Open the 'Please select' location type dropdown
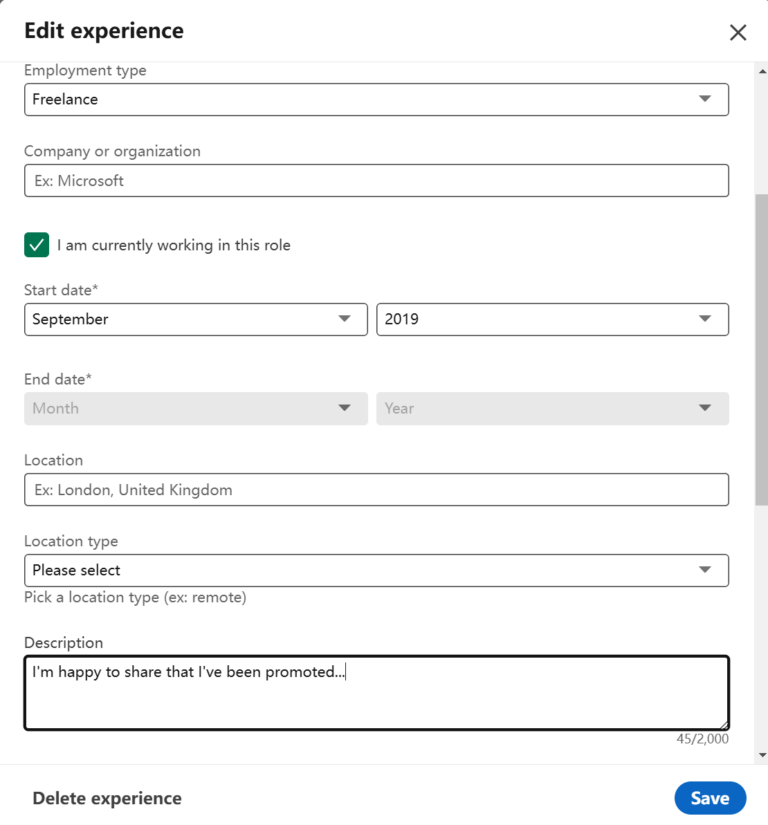 click(376, 570)
